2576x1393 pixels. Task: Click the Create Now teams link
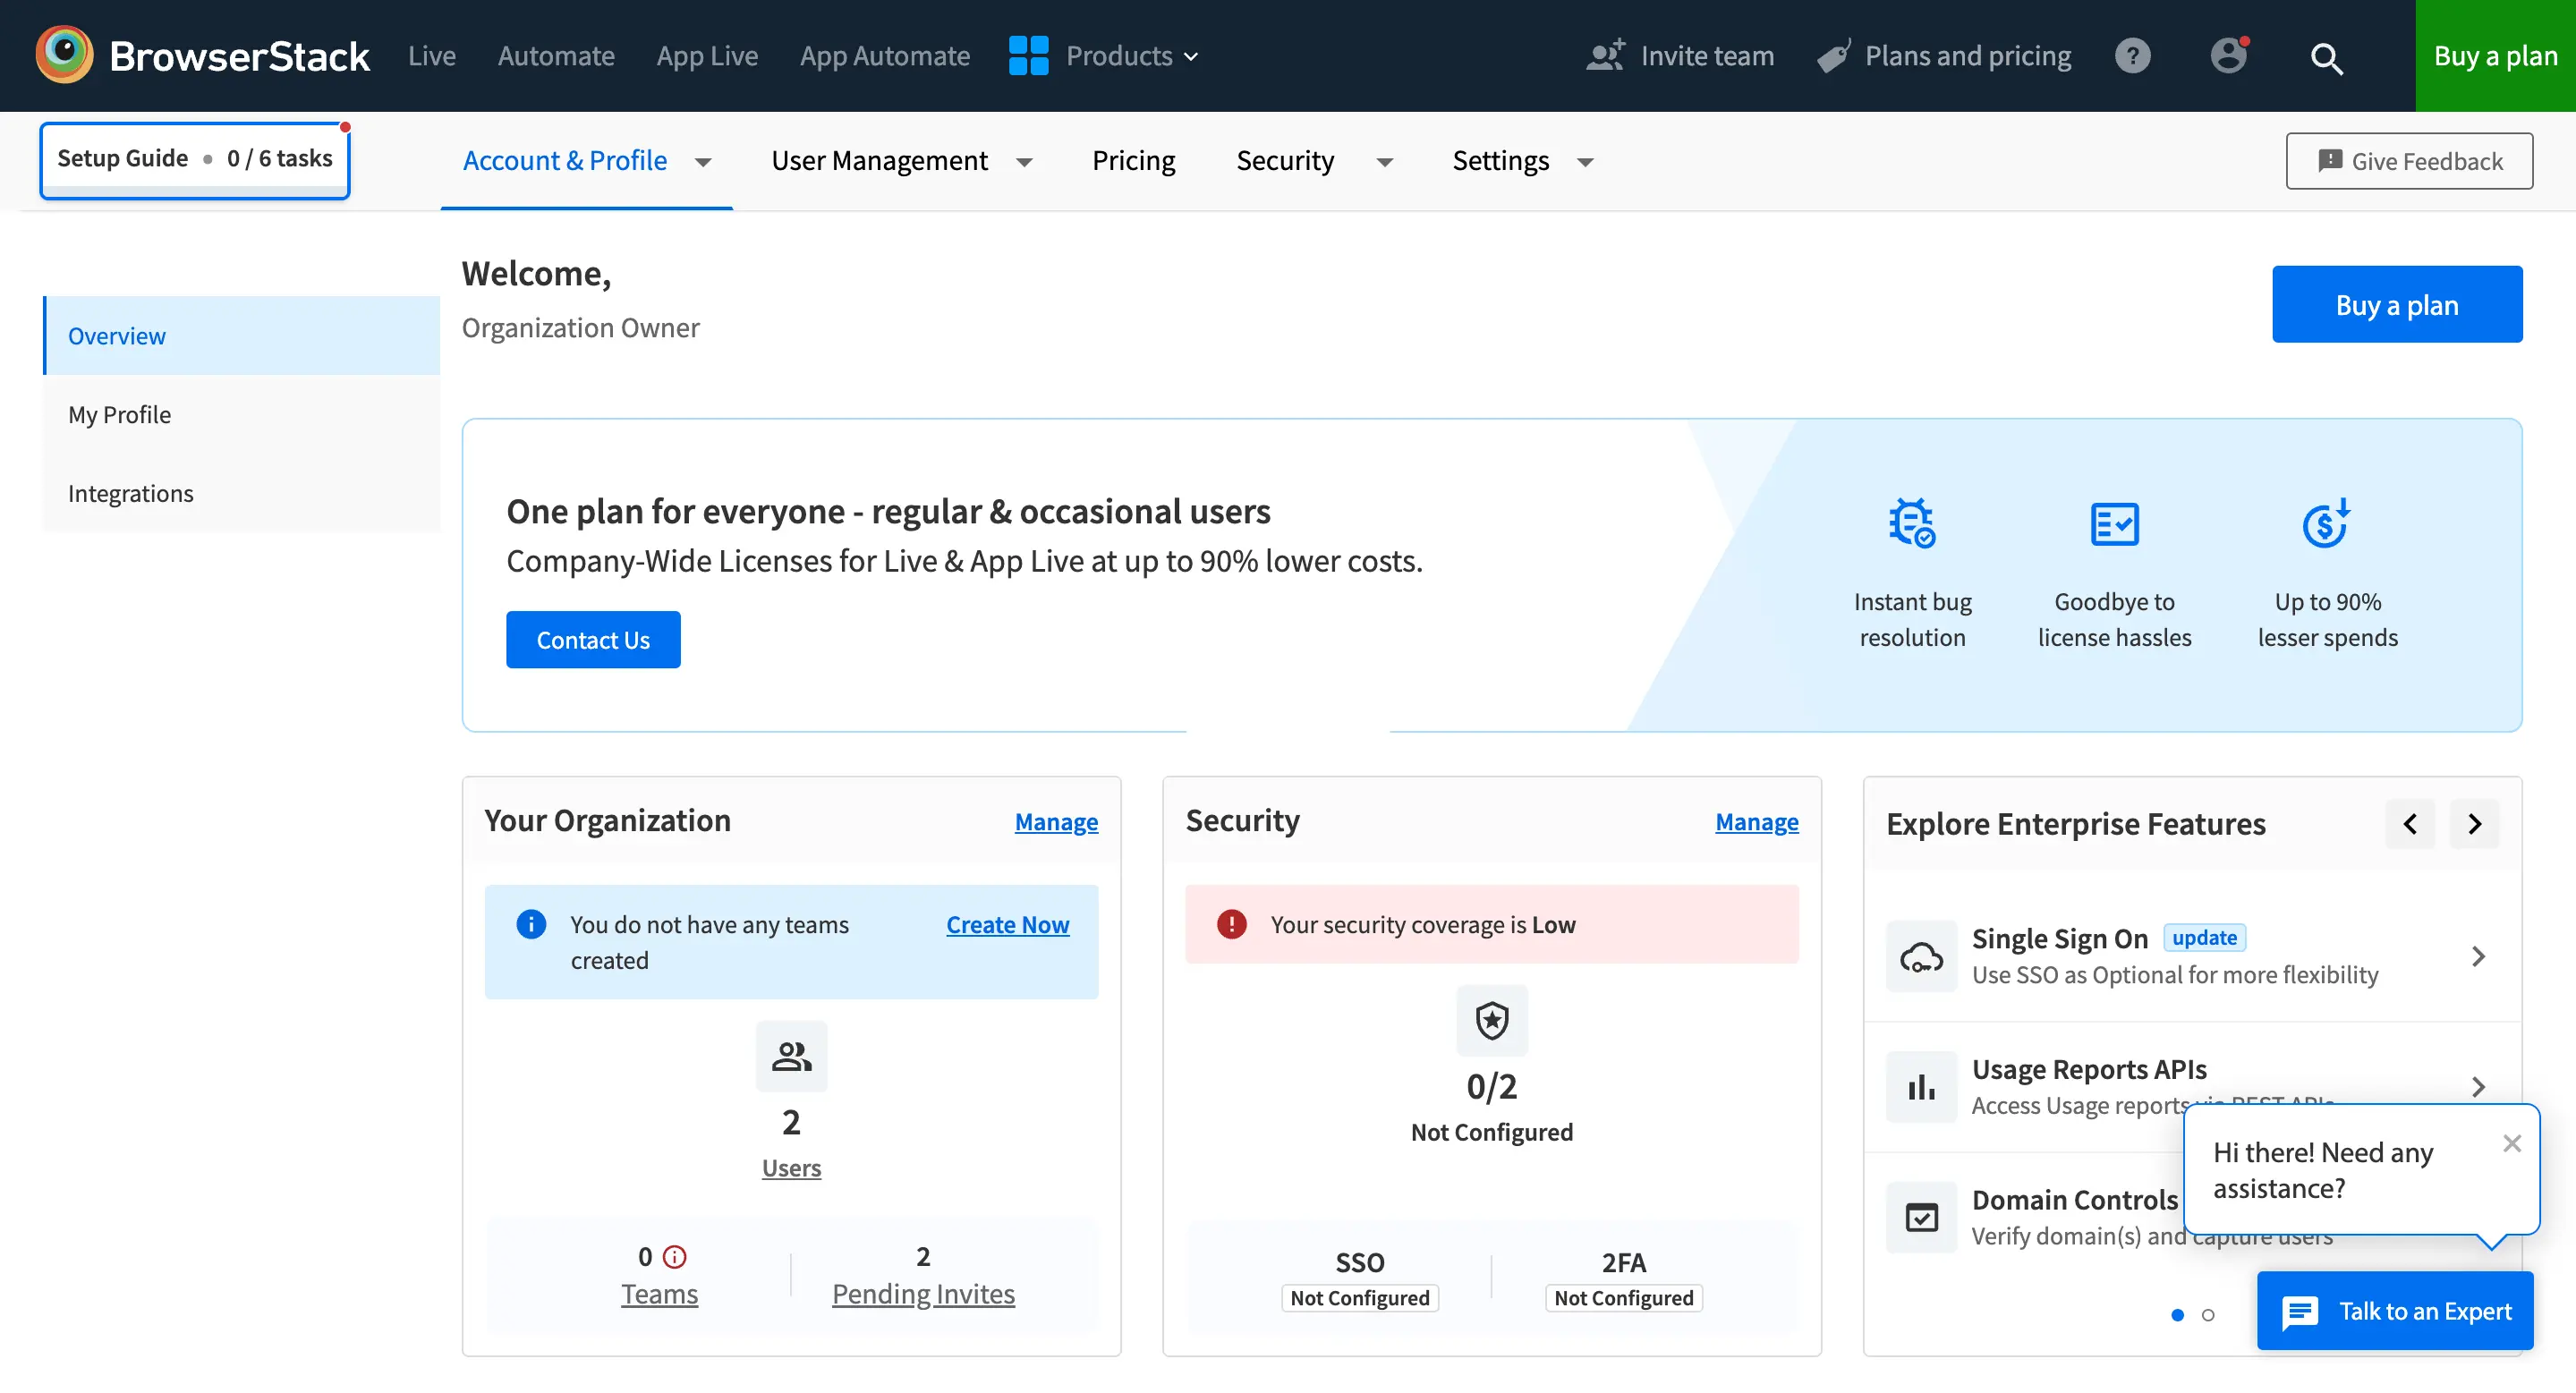pos(1007,923)
